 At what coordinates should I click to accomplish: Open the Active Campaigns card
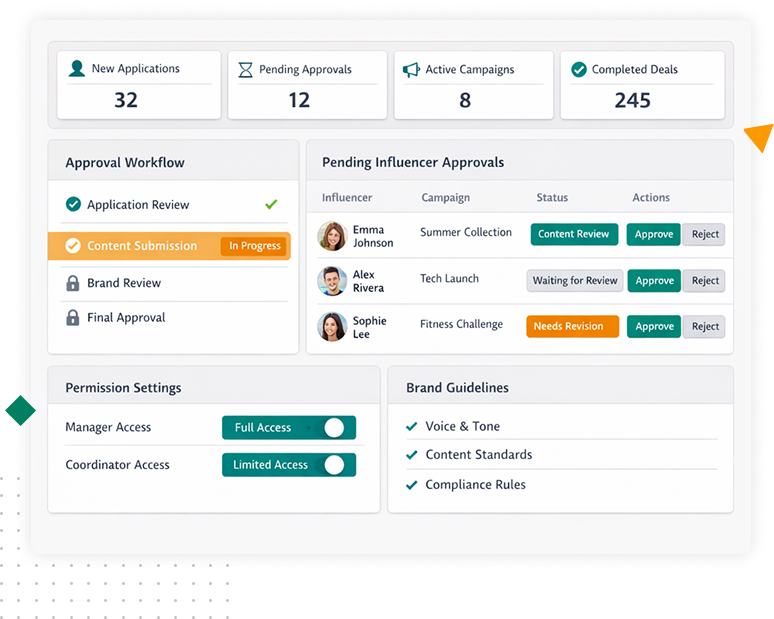pos(473,85)
